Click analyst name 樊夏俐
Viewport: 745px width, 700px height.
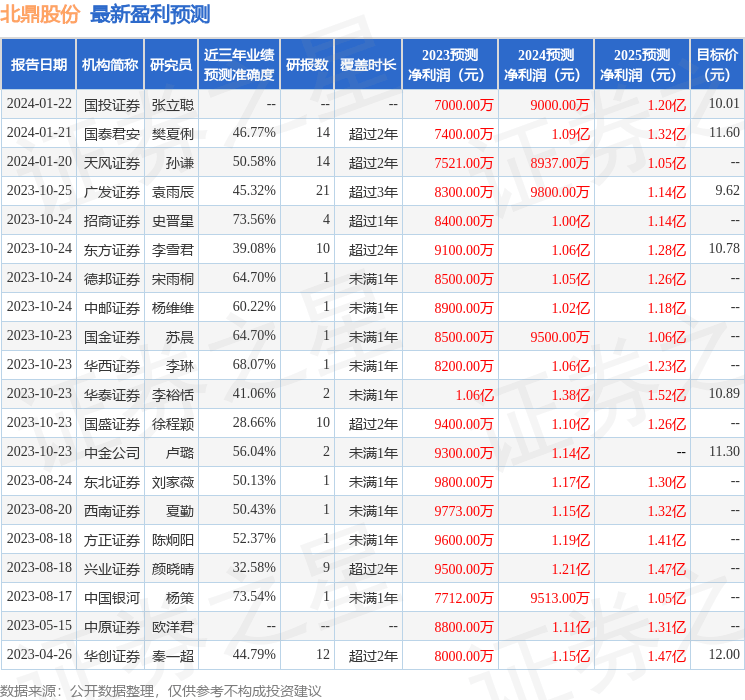click(x=172, y=134)
